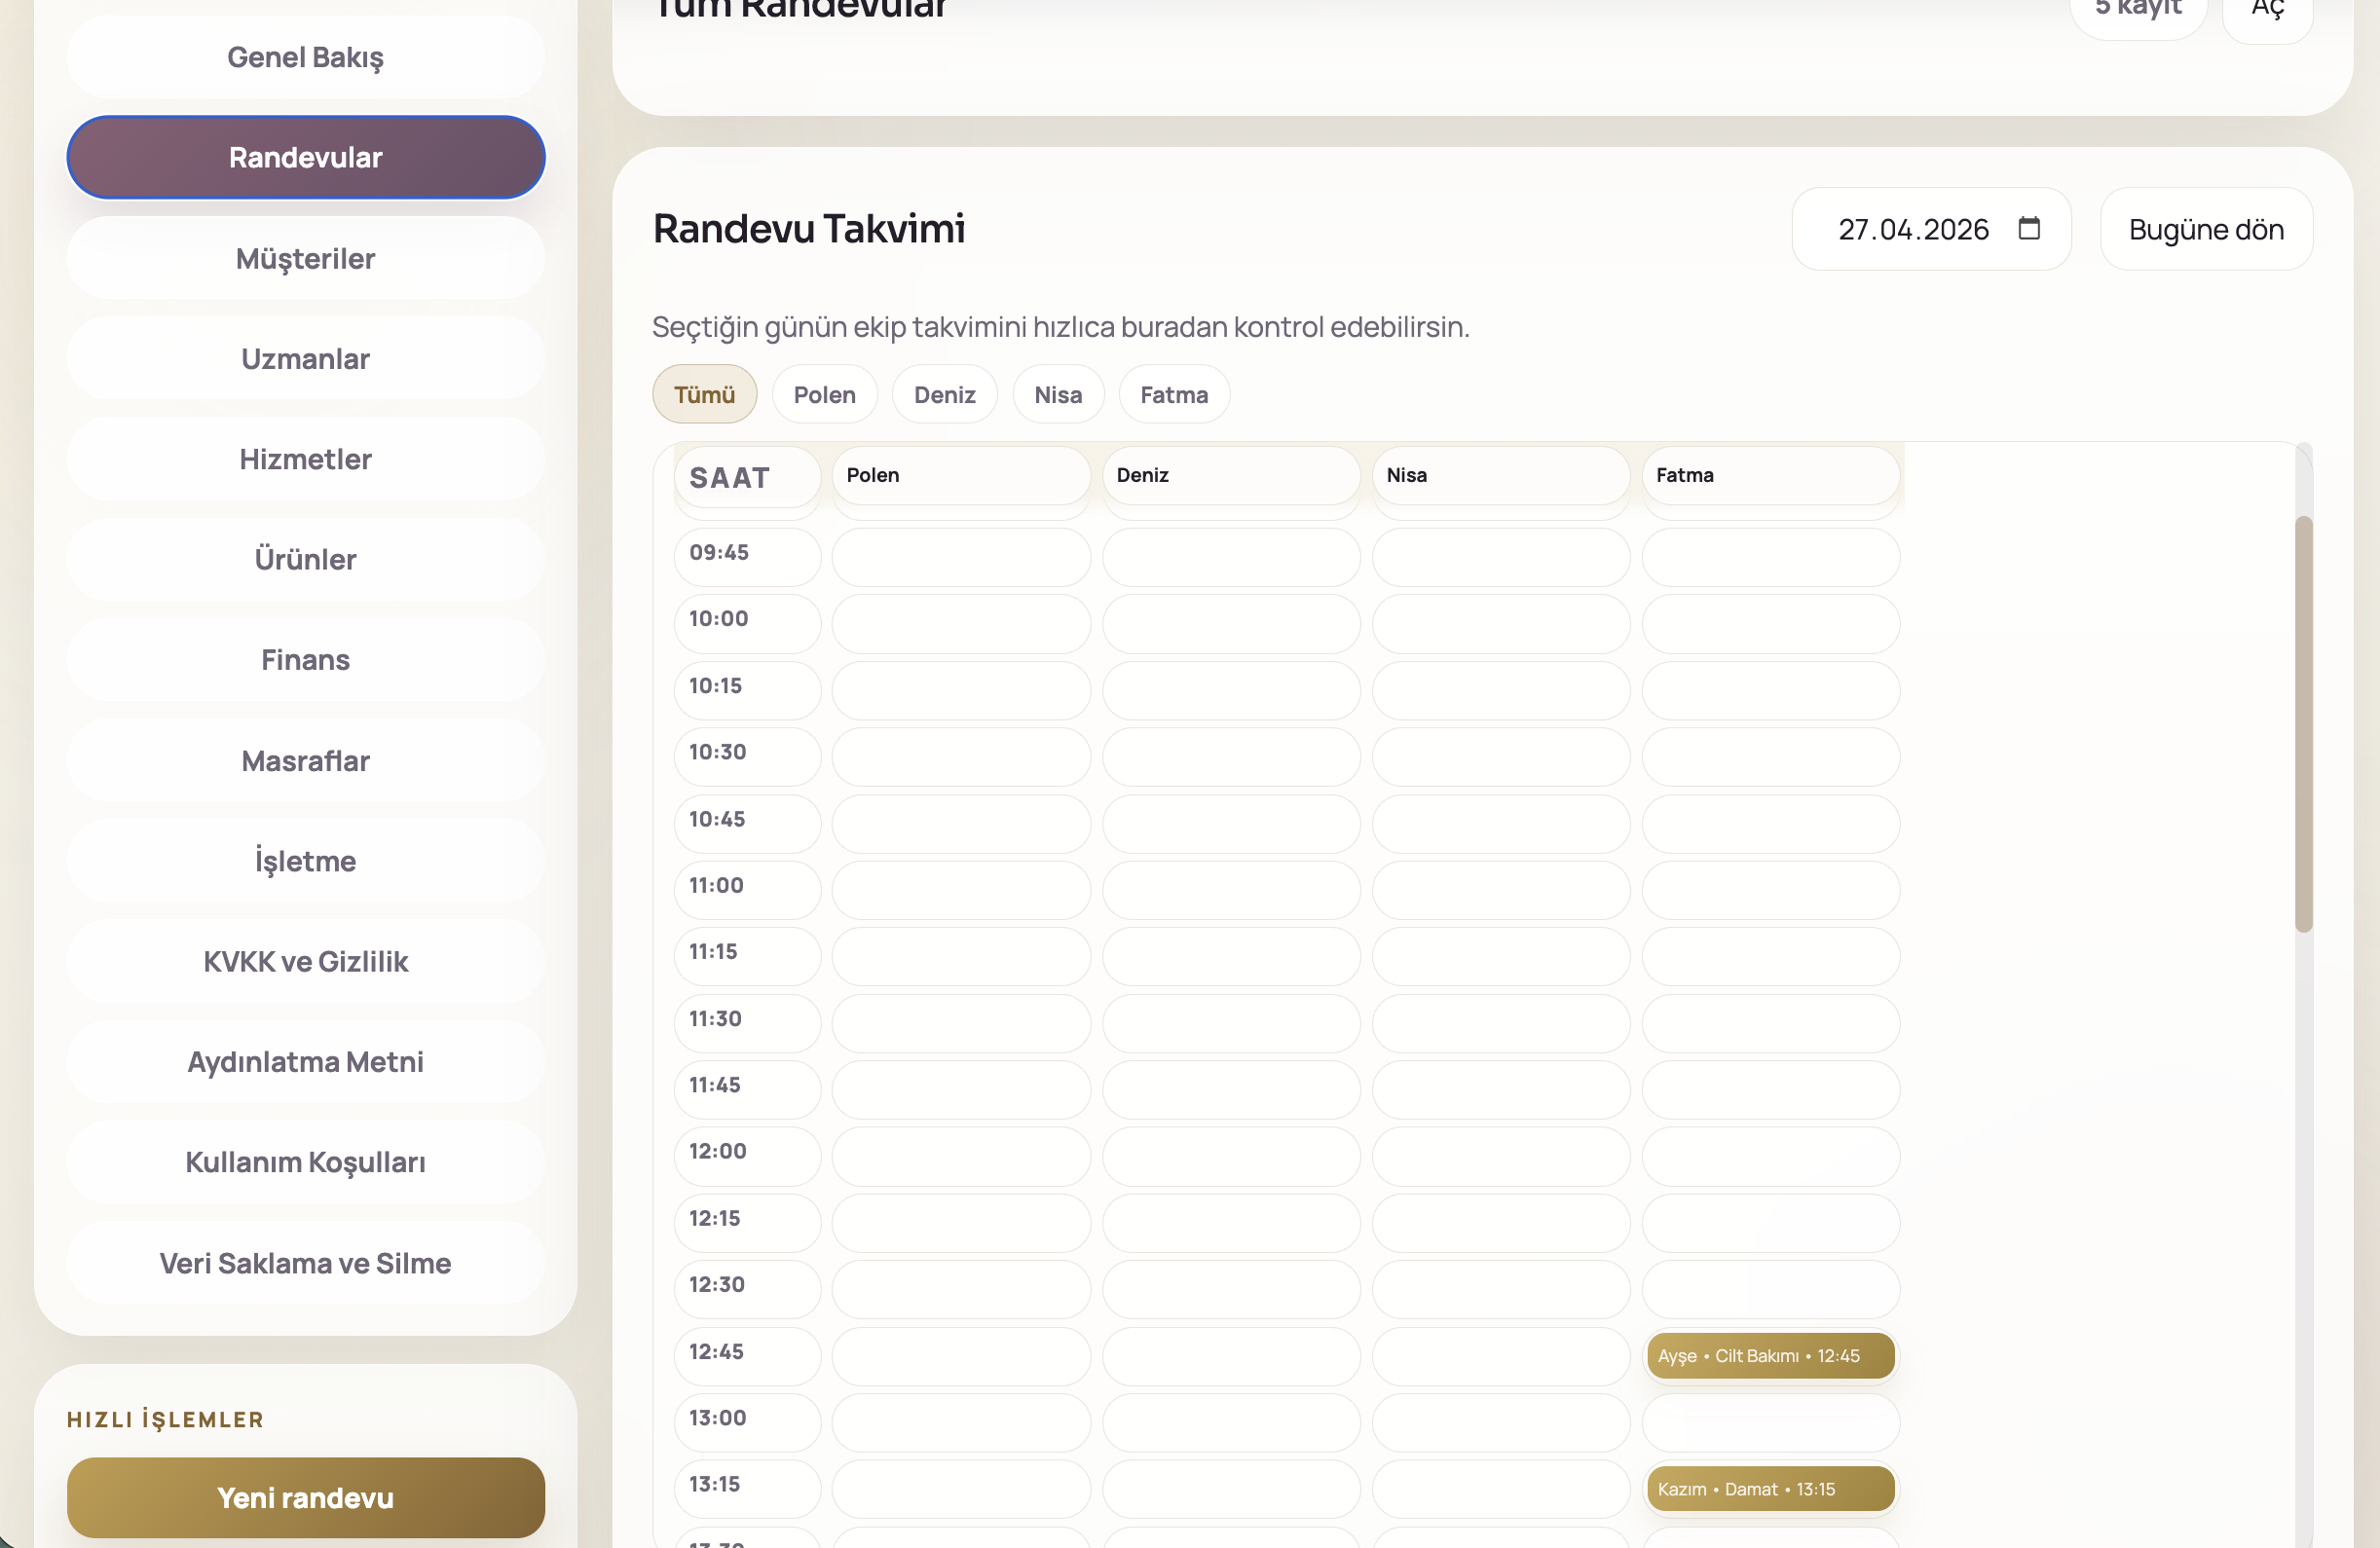Filter the calendar by Fatma
This screenshot has width=2380, height=1548.
coord(1174,394)
